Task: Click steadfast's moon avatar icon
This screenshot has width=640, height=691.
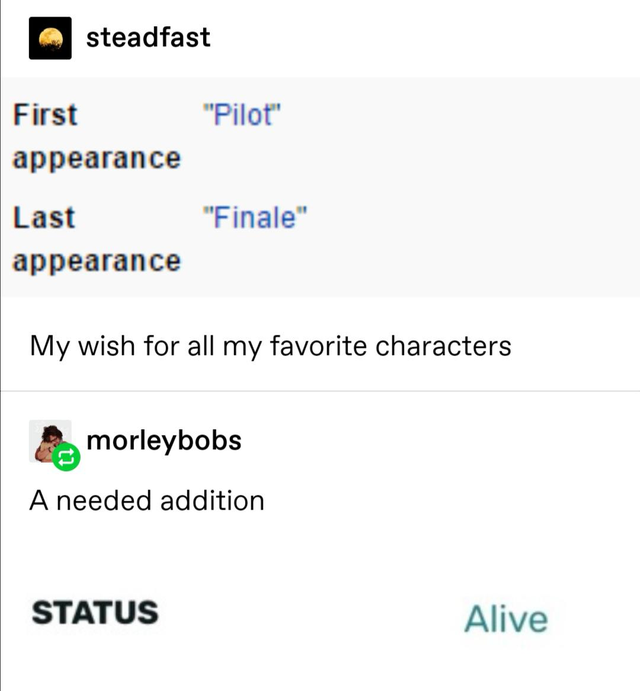Action: 50,38
